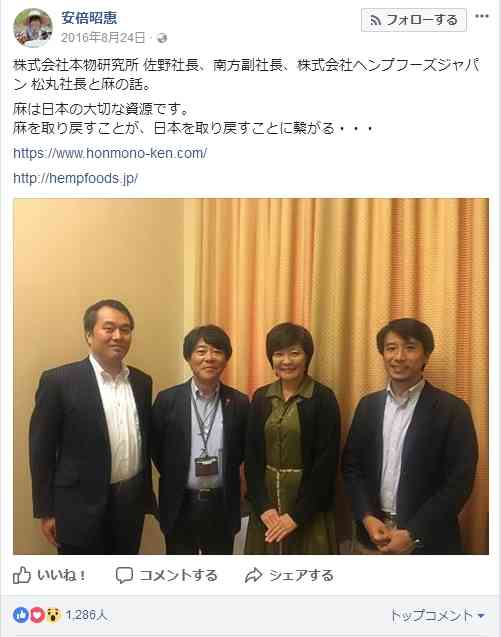The image size is (501, 637).
Task: Click the blue like reaction icon
Action: pyautogui.click(x=21, y=615)
